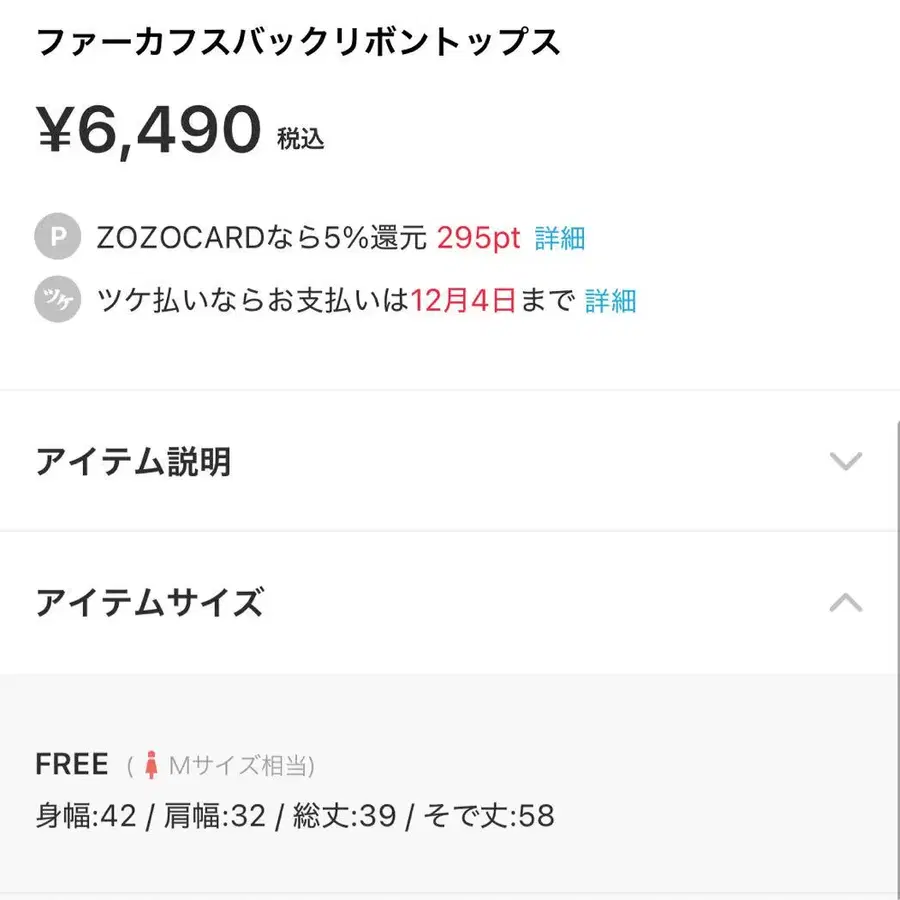Click the ZOZOCARDなら5%還元 text
900x900 pixels.
262,238
